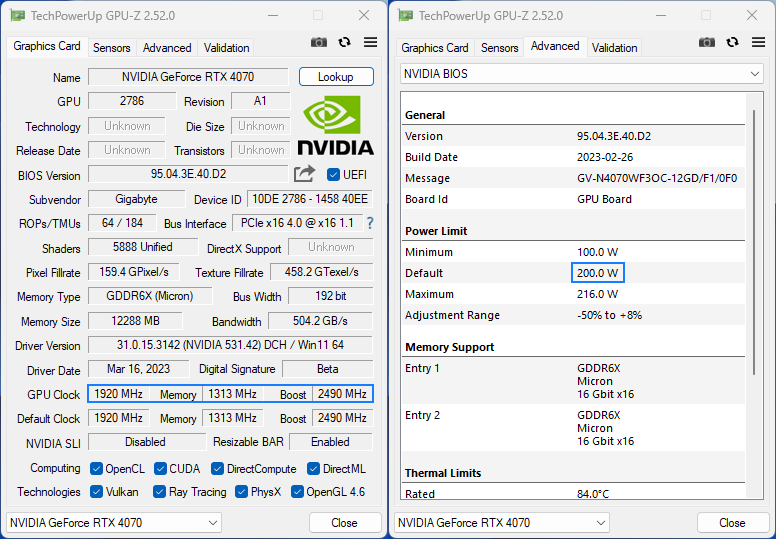
Task: Click the Default power limit 200.0 W value
Action: 598,273
